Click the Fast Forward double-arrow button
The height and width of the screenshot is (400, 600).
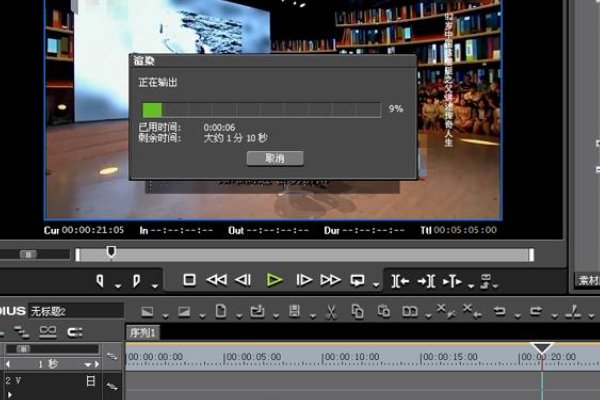331,281
